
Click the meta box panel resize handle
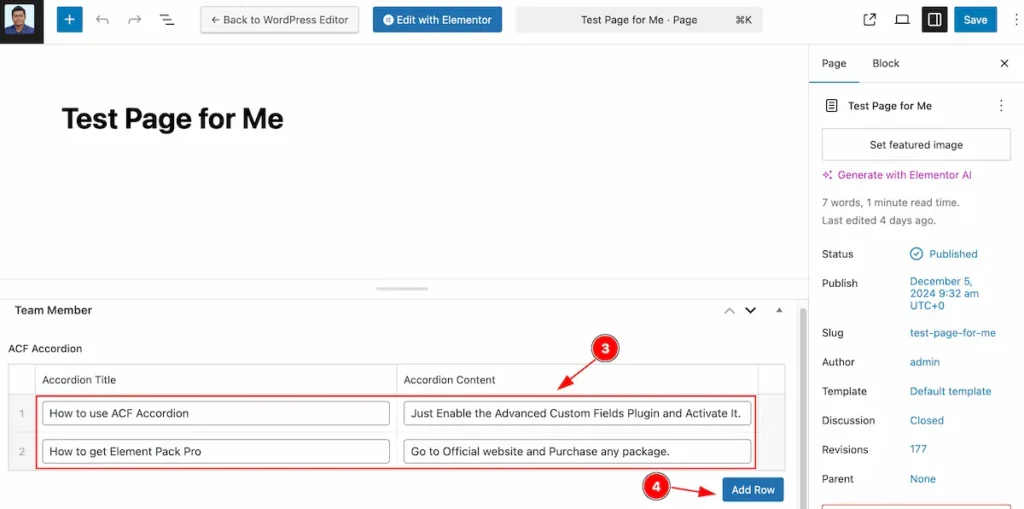402,288
